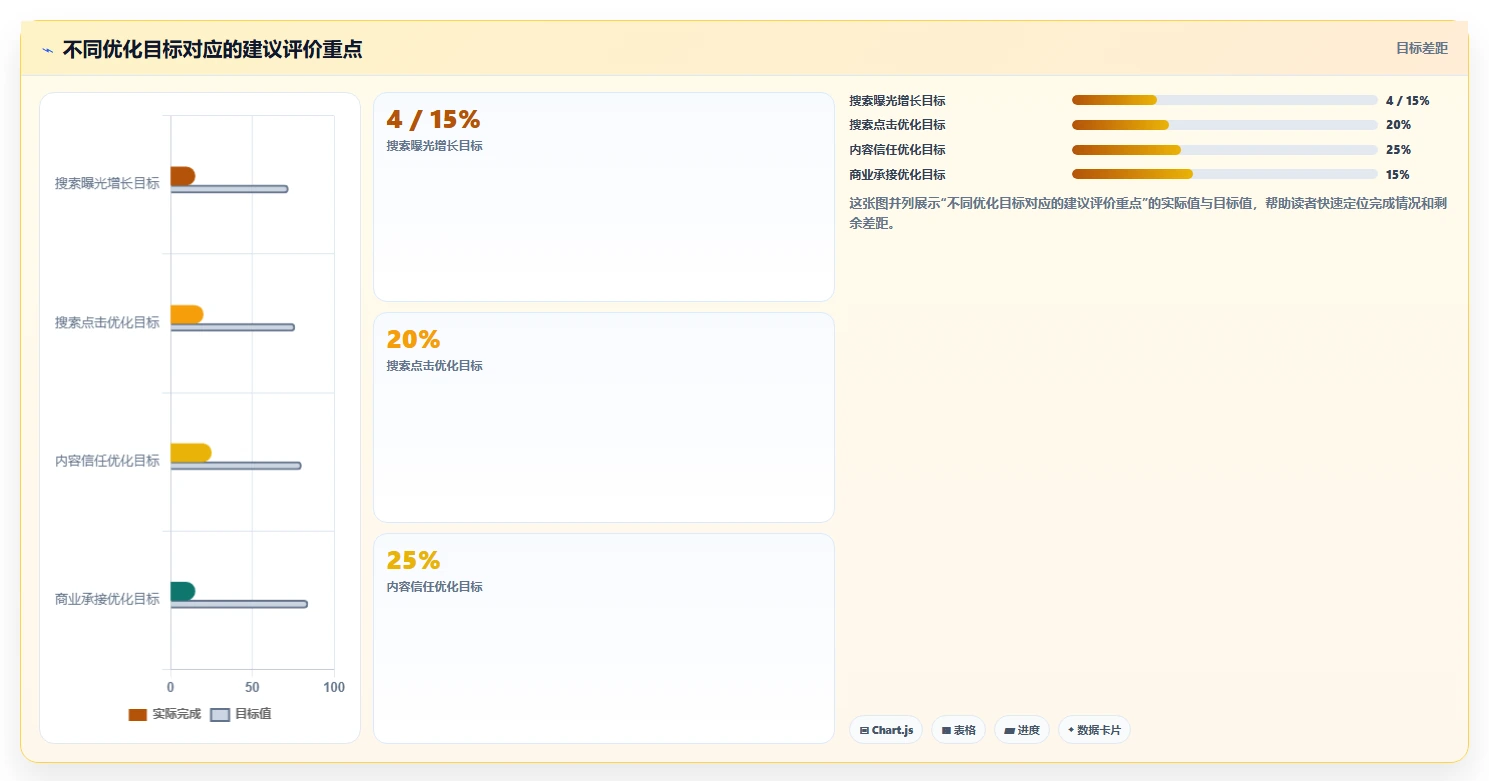Click the 搜索点击优化目标 caption in second data card

tap(434, 366)
